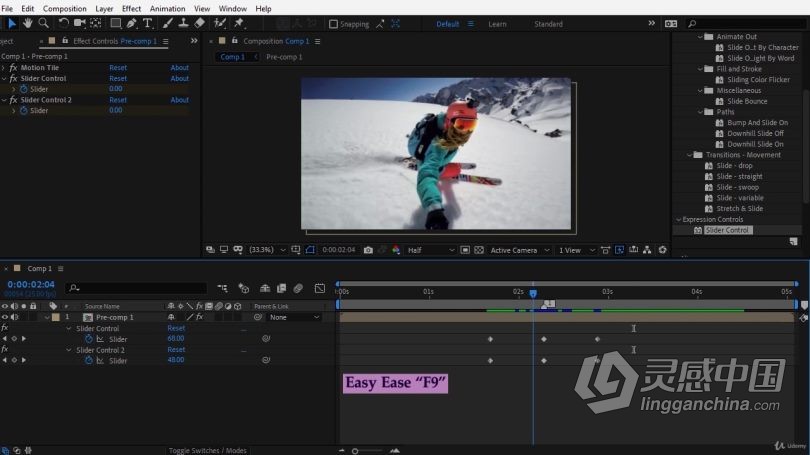Select the Selection arrow tool
Screen dimensions: 810x455
(x=11, y=23)
